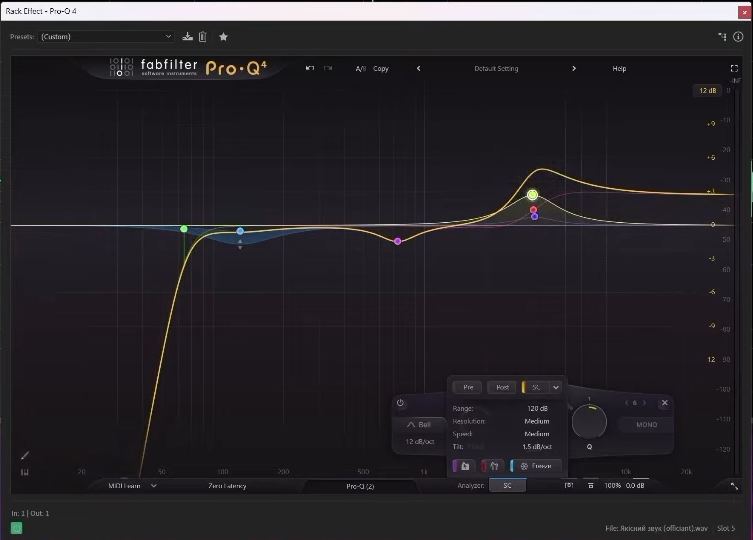This screenshot has height=540, width=753.
Task: Open the Zero Latency processing mode menu
Action: pos(227,486)
